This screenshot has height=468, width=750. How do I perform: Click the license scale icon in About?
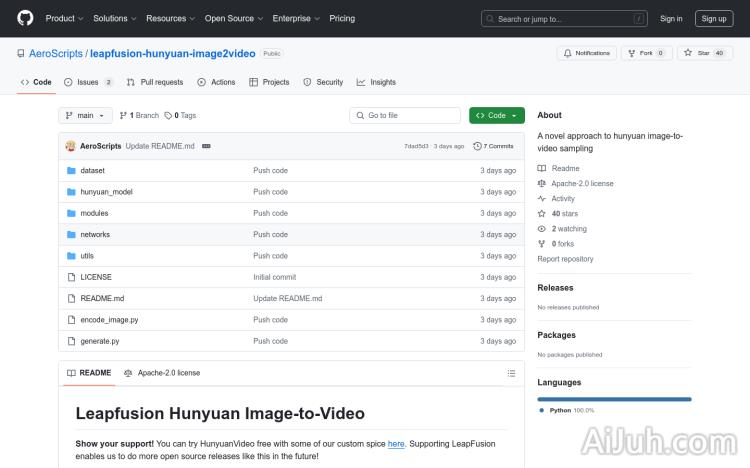(x=541, y=183)
